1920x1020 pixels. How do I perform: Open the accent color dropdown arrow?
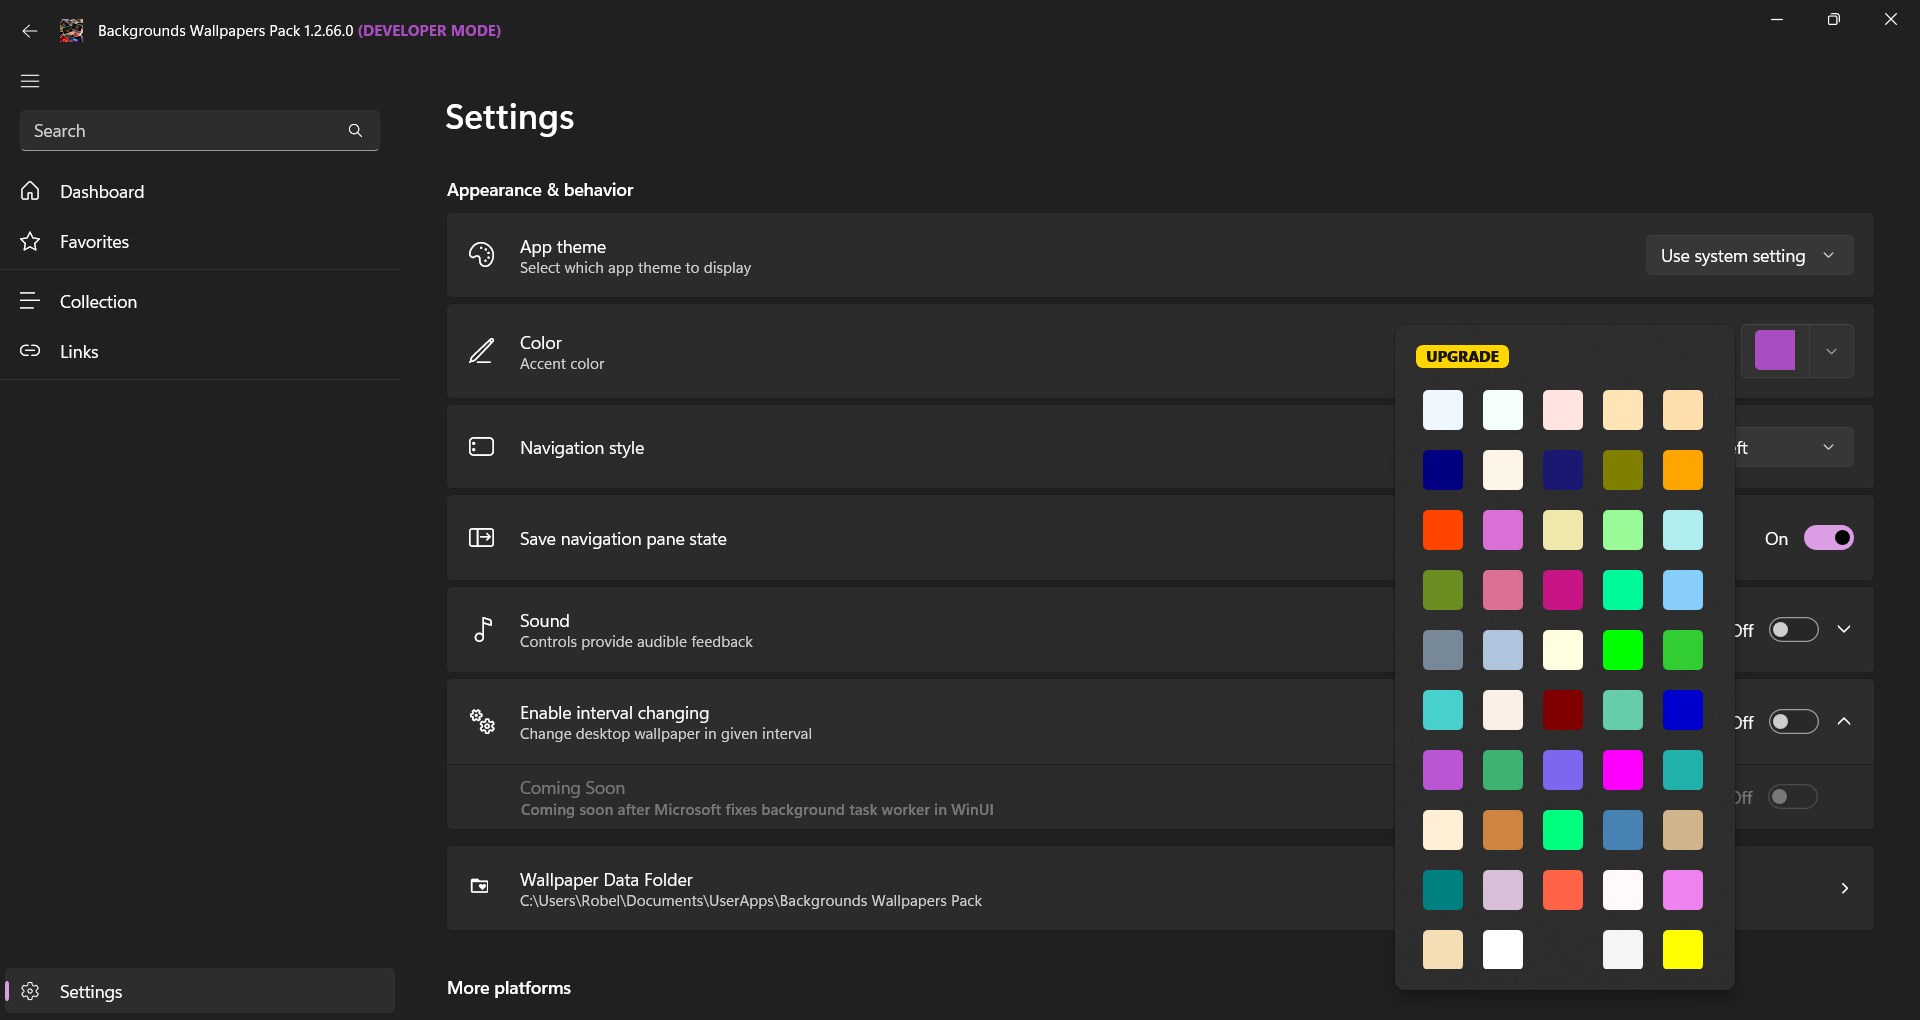tap(1831, 351)
